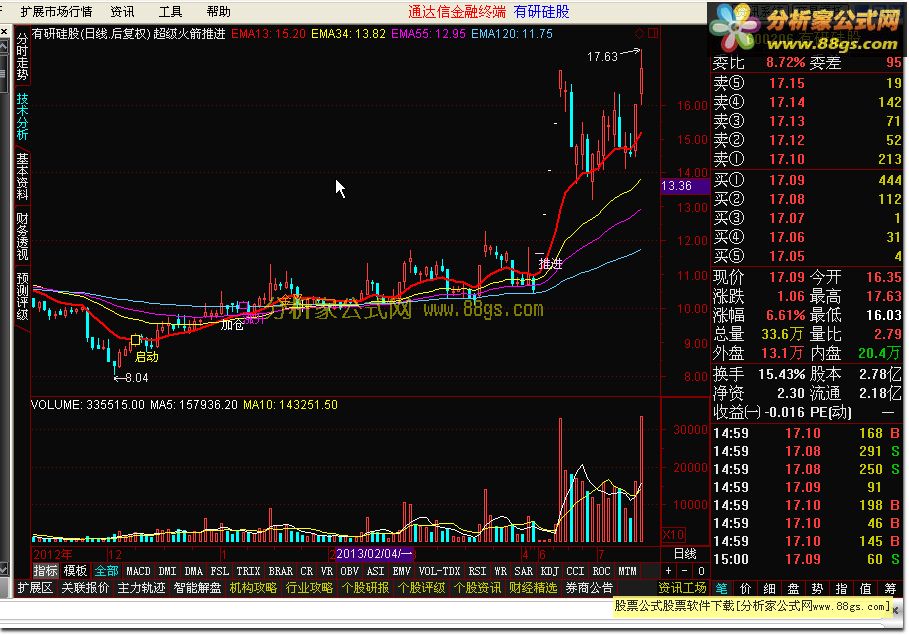The width and height of the screenshot is (909, 635).
Task: Open the 行业攻略 link
Action: 310,587
